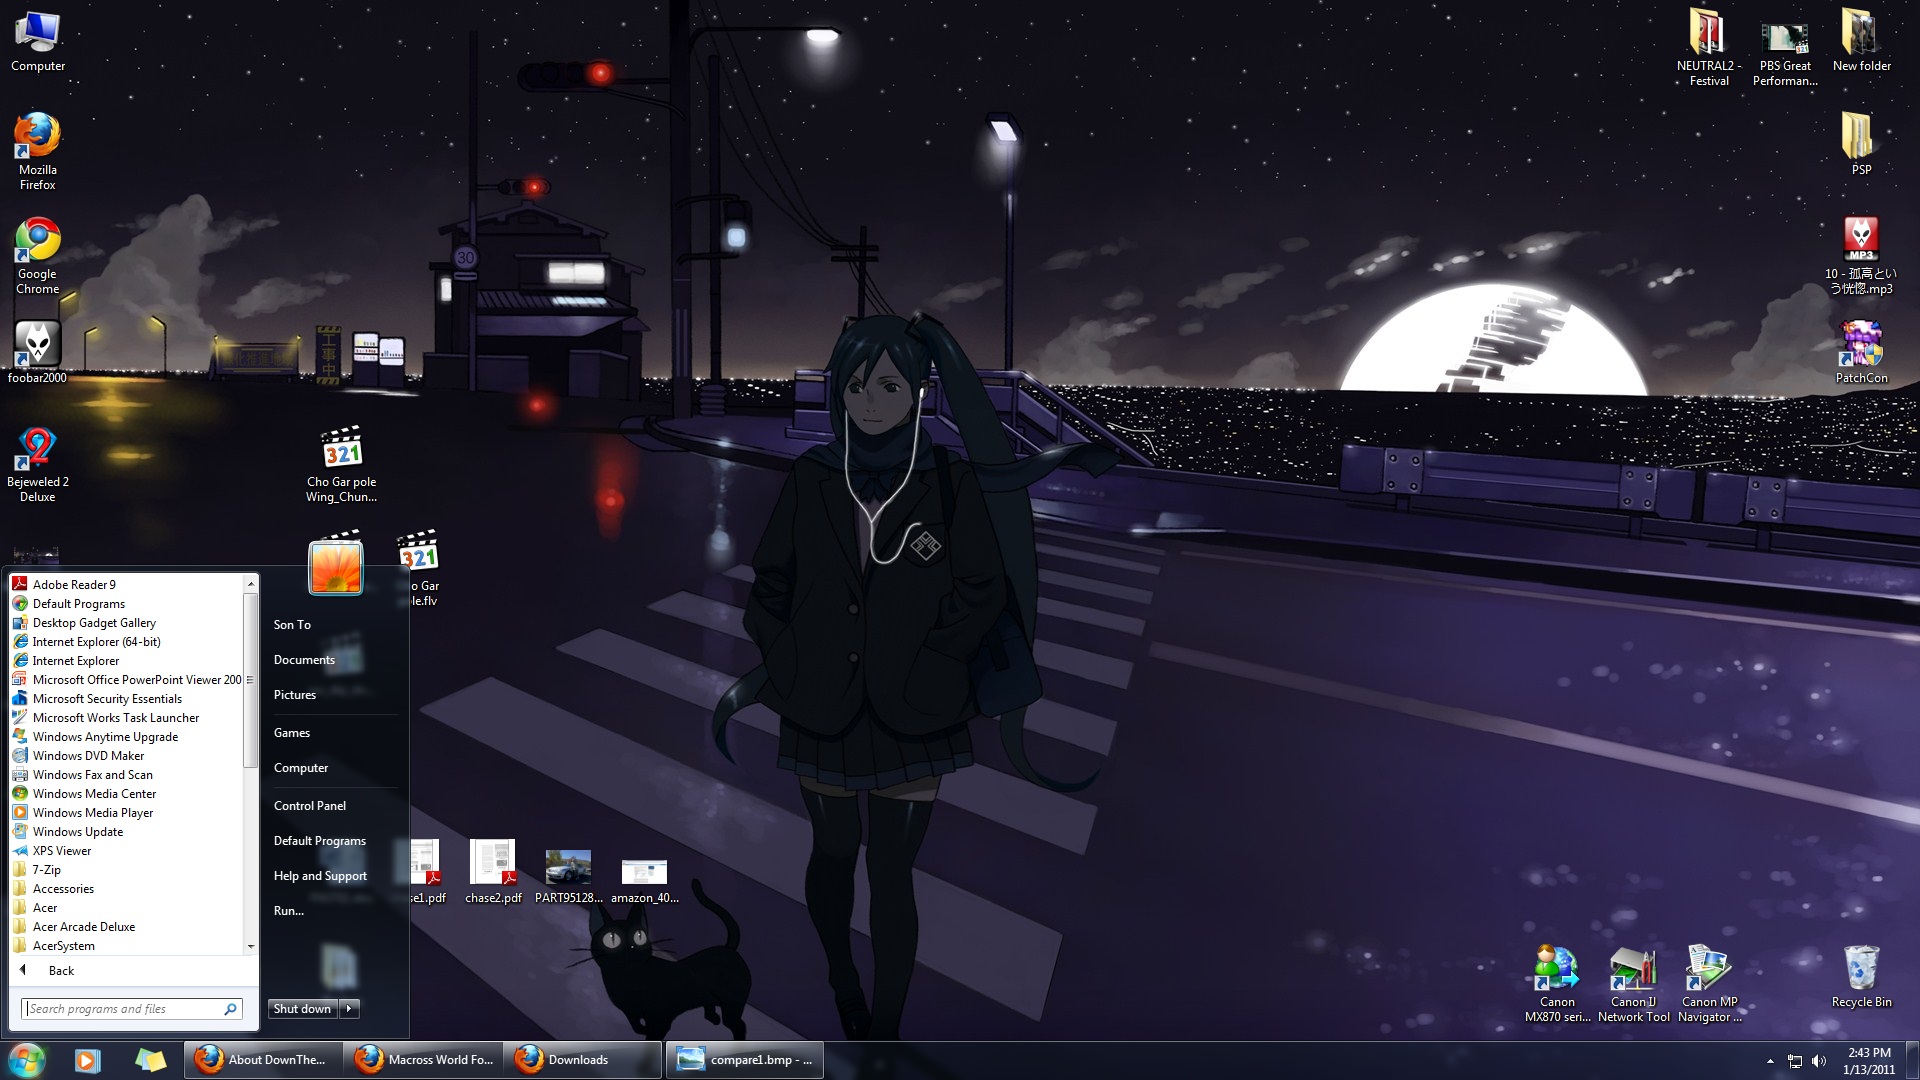Open Windows Fax and Scan

tap(127, 774)
